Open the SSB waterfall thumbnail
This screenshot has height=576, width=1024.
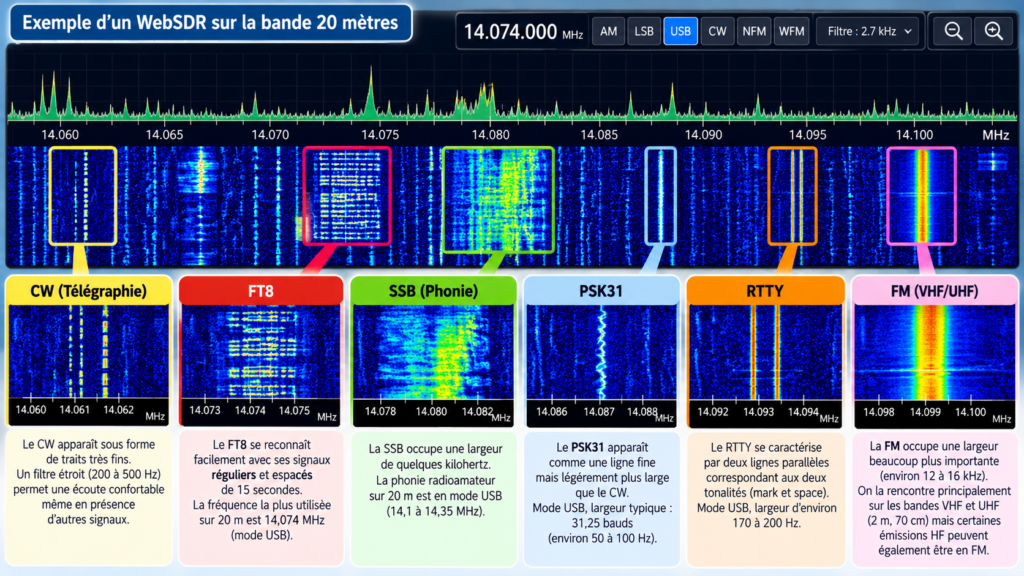433,353
